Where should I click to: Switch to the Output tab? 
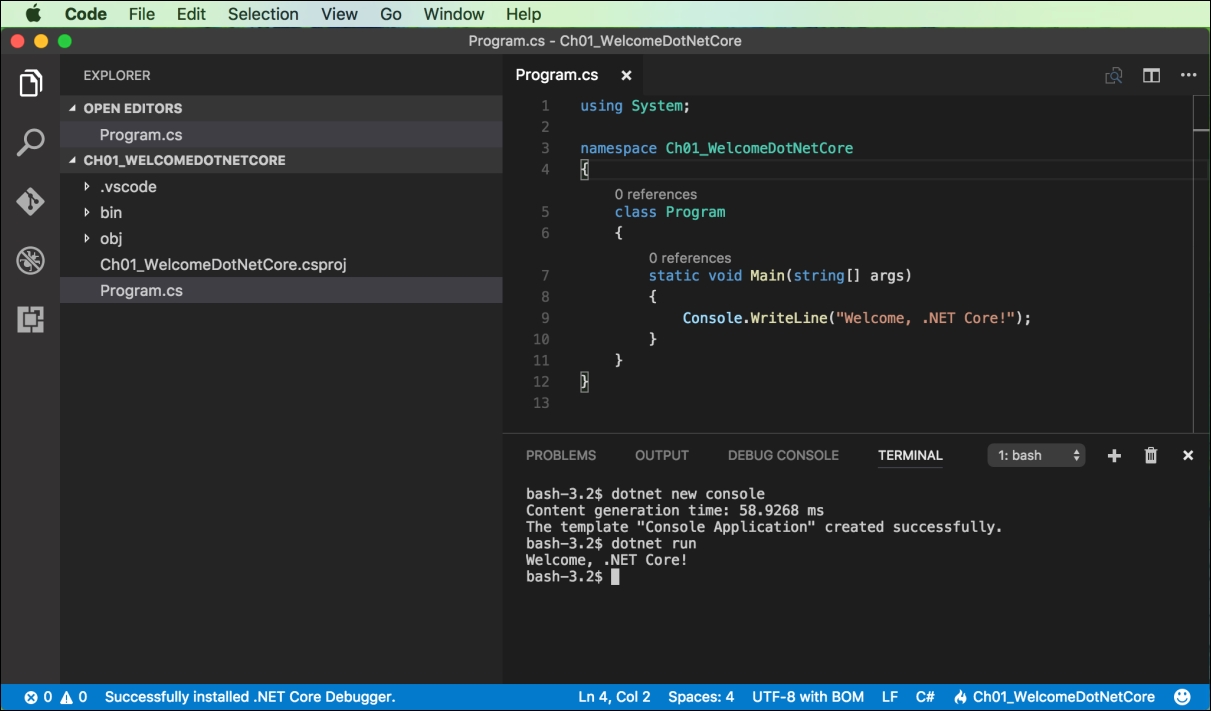[x=662, y=455]
